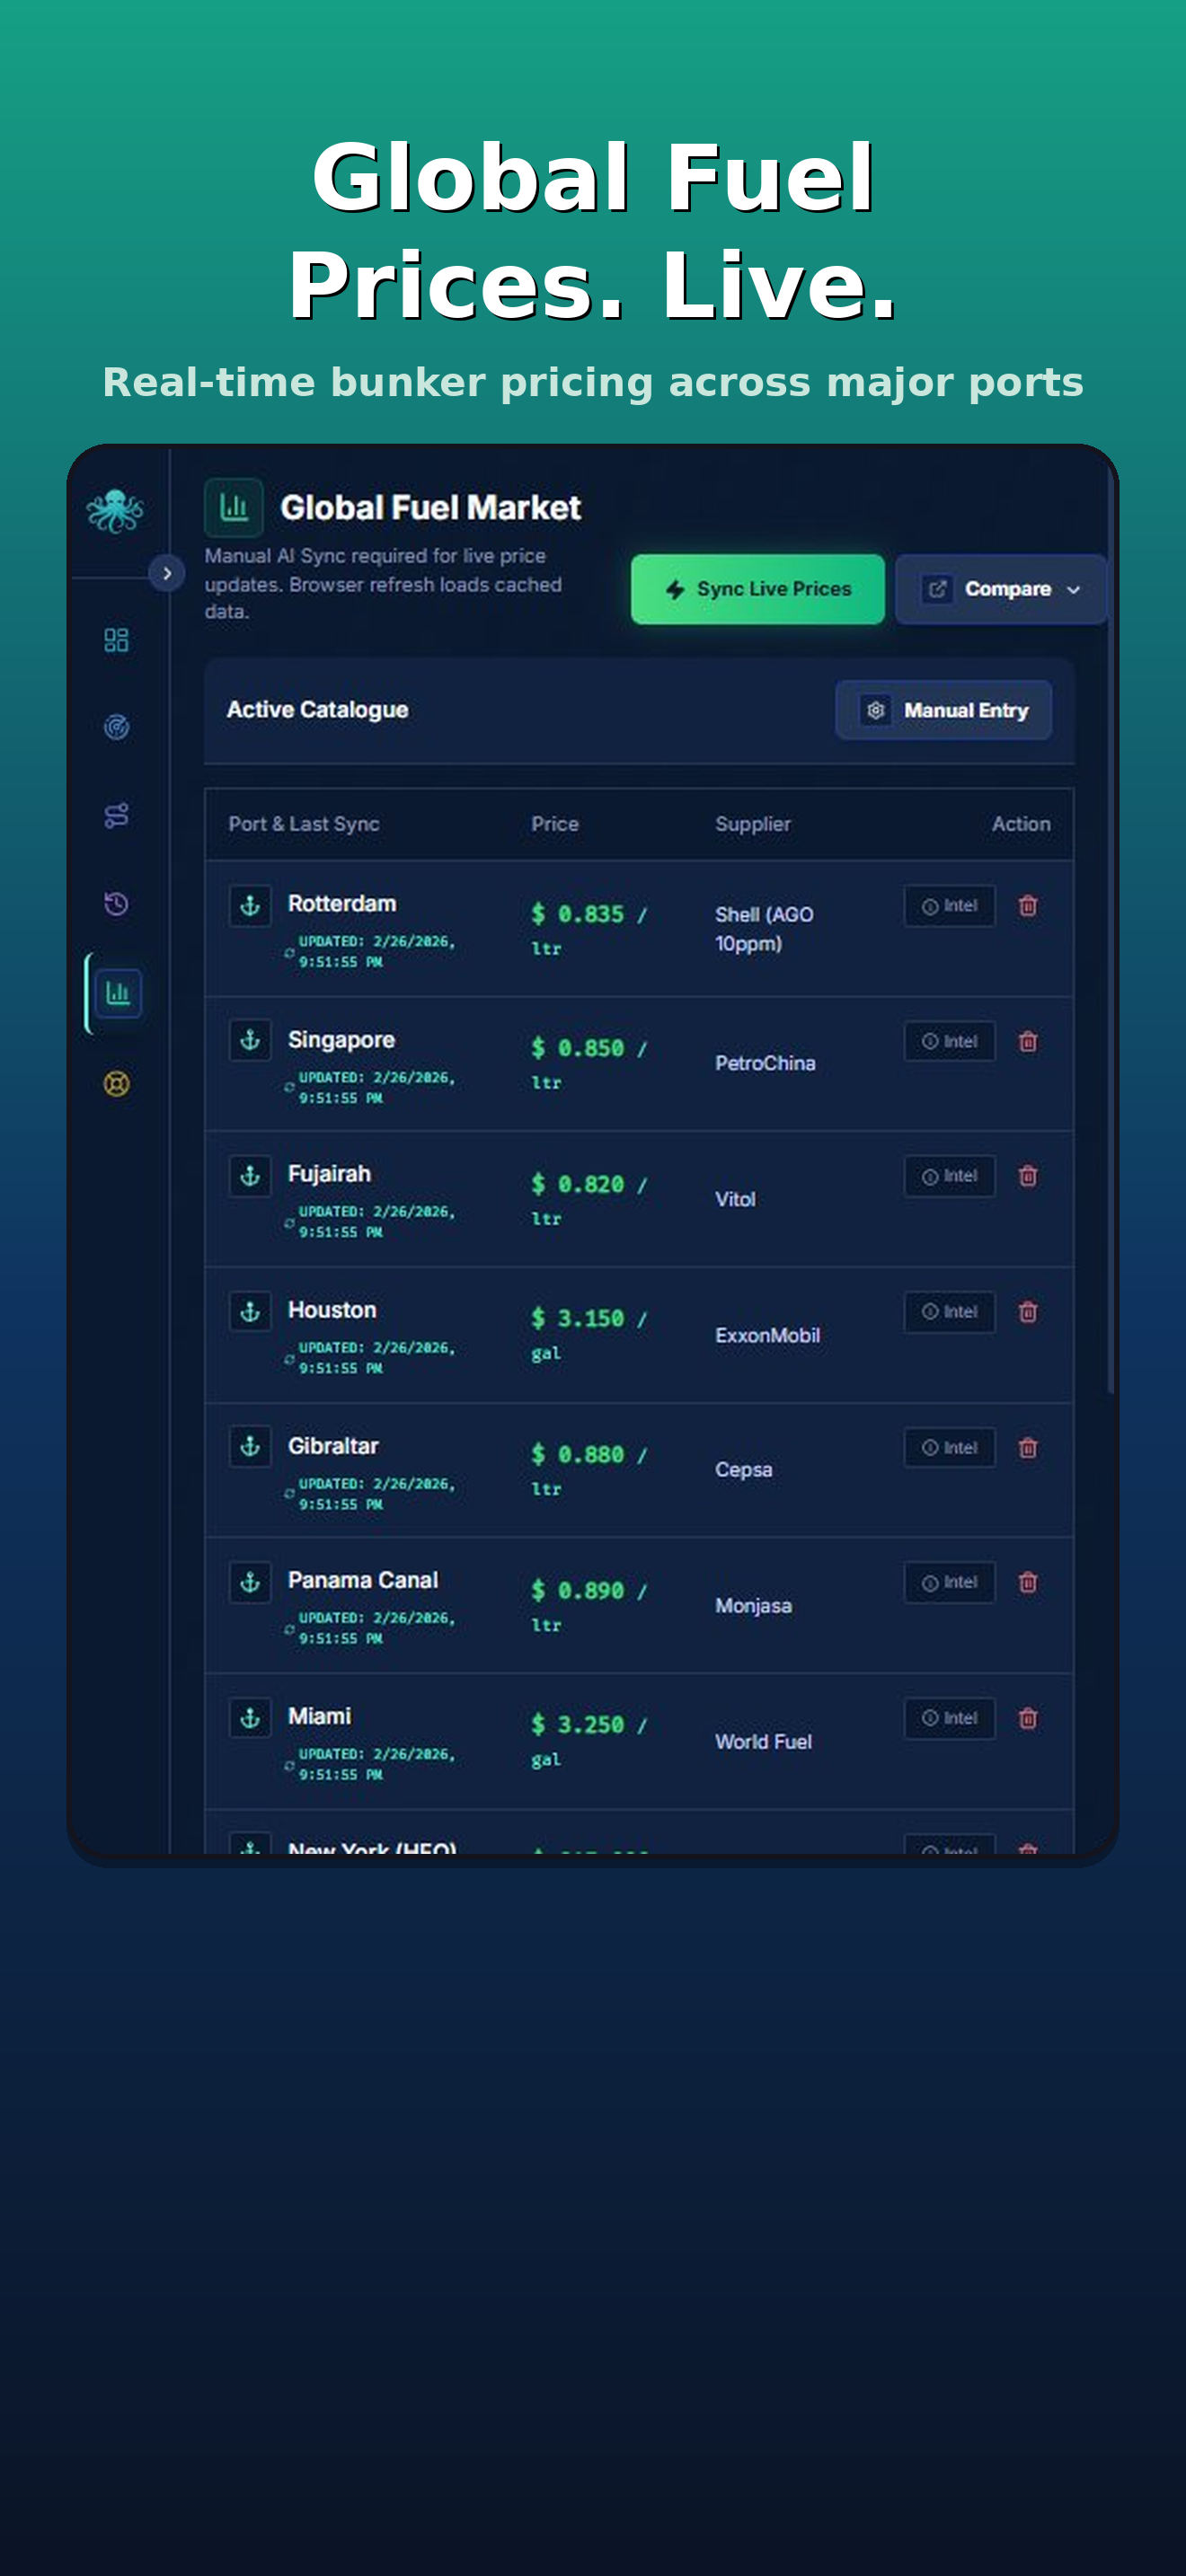Select the fuel market chart sidebar tab
1186x2576 pixels.
[118, 993]
